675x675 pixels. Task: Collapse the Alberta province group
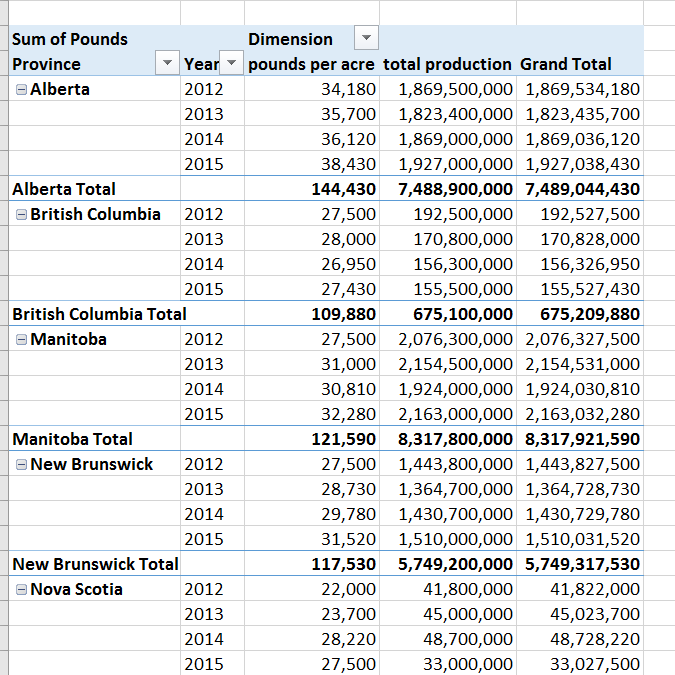point(21,90)
